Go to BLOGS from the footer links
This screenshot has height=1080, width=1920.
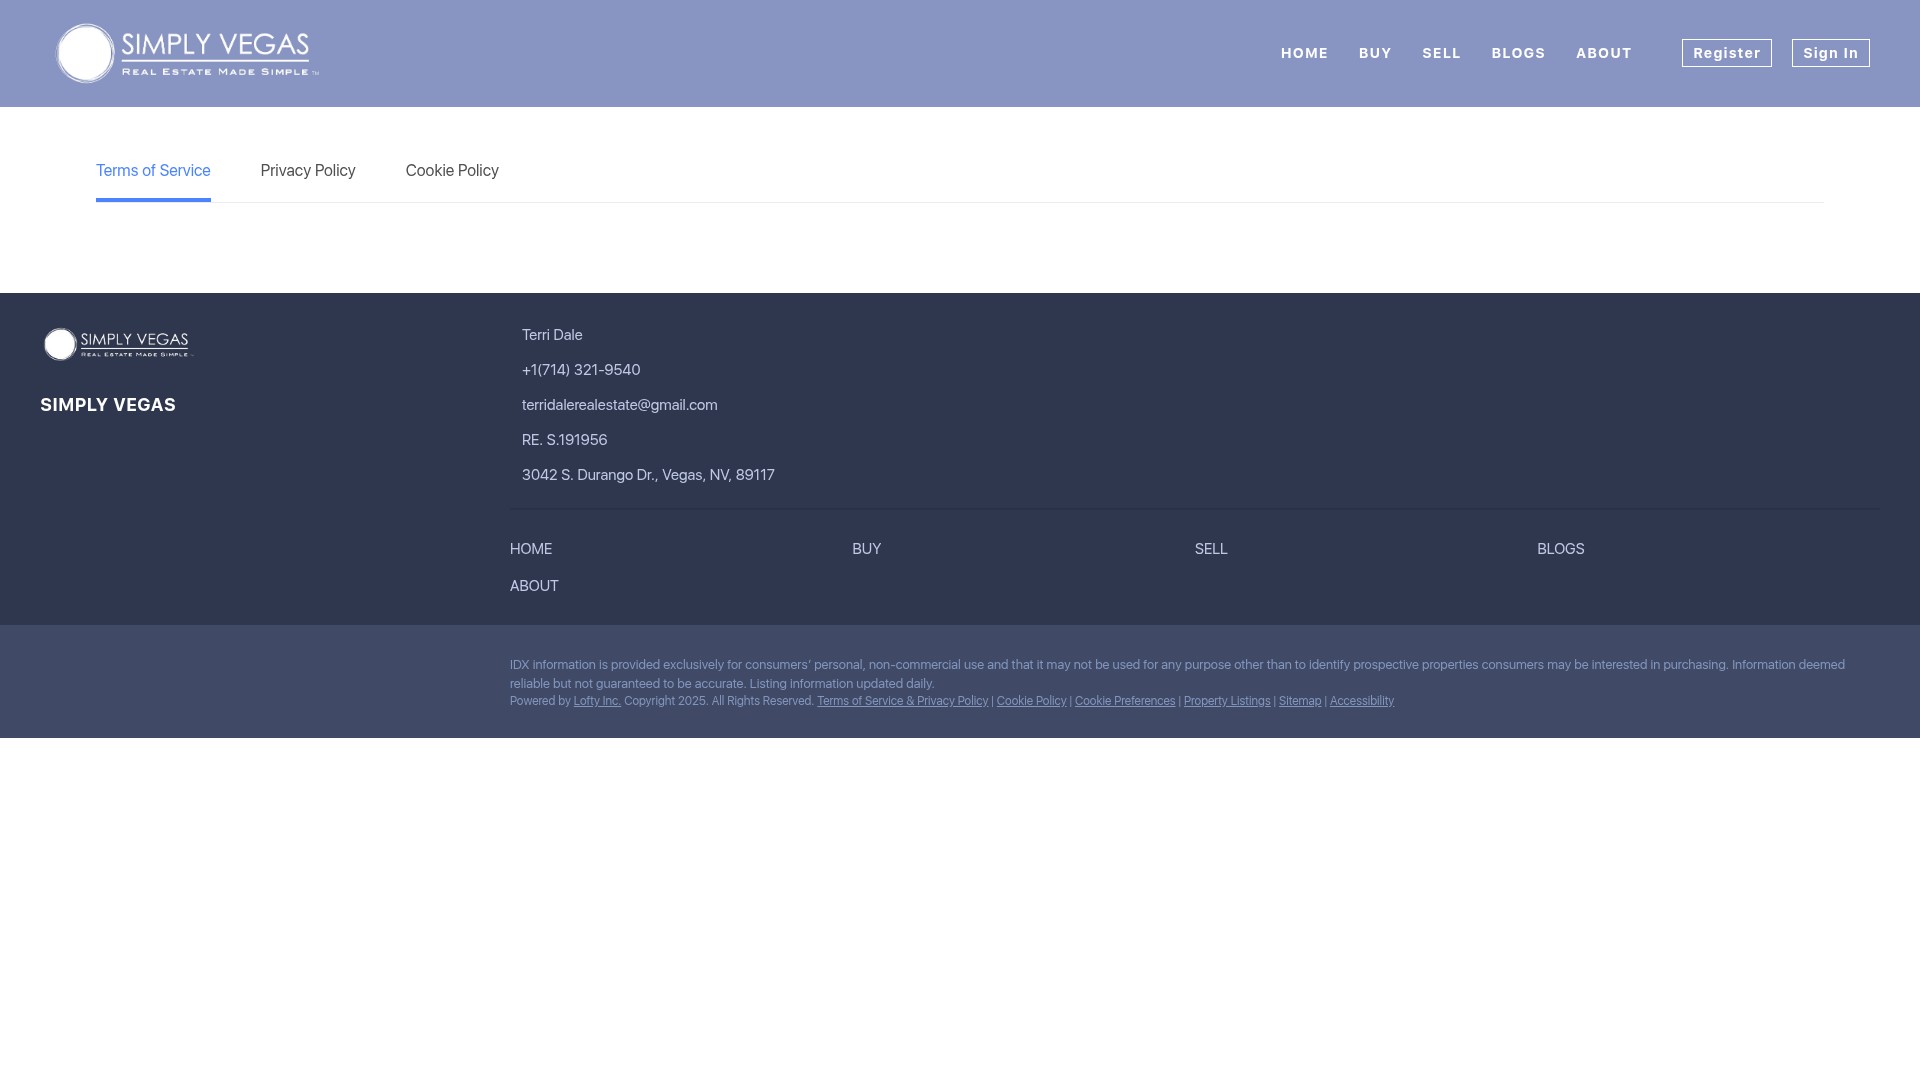click(x=1560, y=549)
